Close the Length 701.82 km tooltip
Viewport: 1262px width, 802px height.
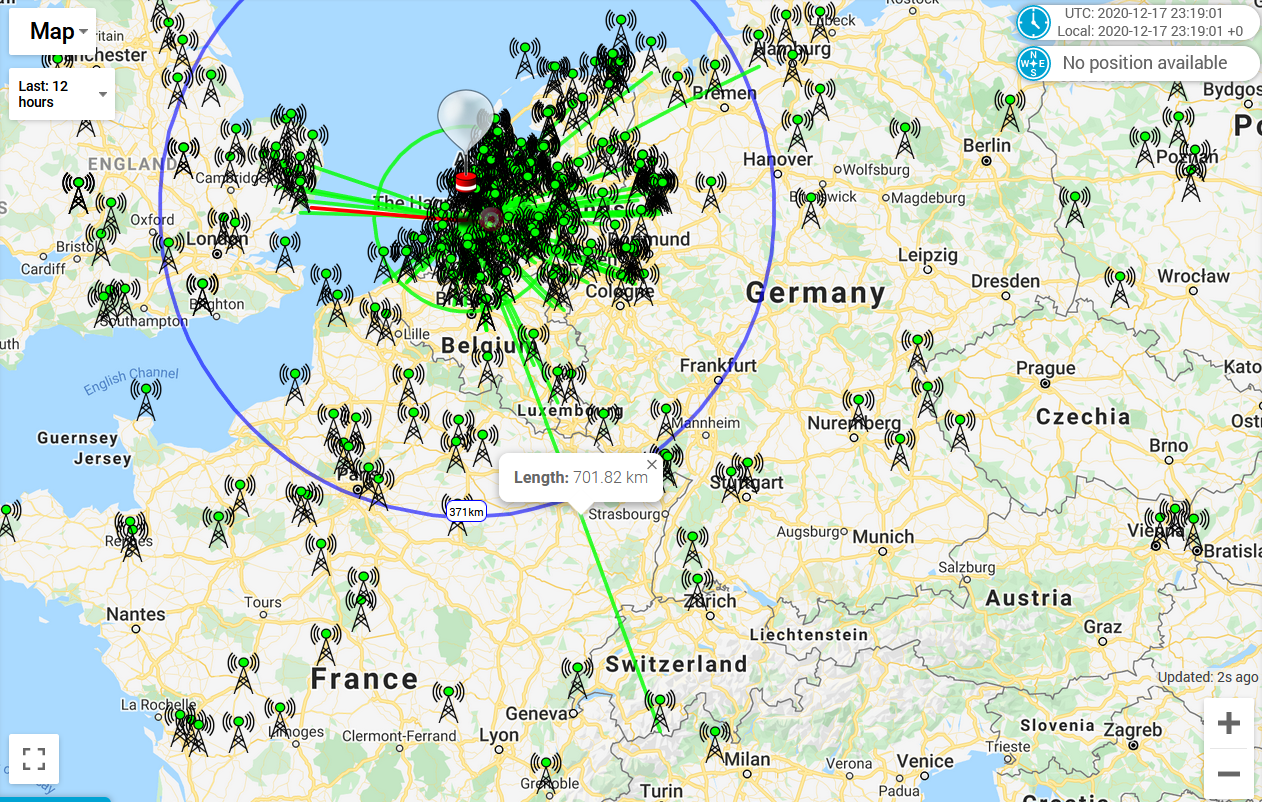(x=652, y=464)
